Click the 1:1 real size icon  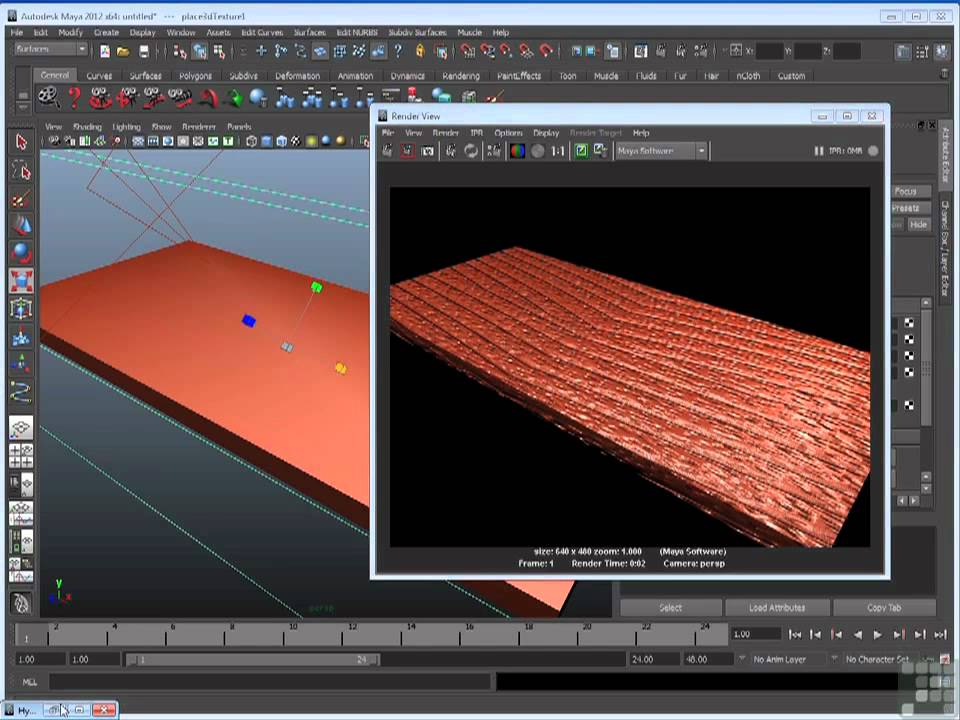[558, 151]
